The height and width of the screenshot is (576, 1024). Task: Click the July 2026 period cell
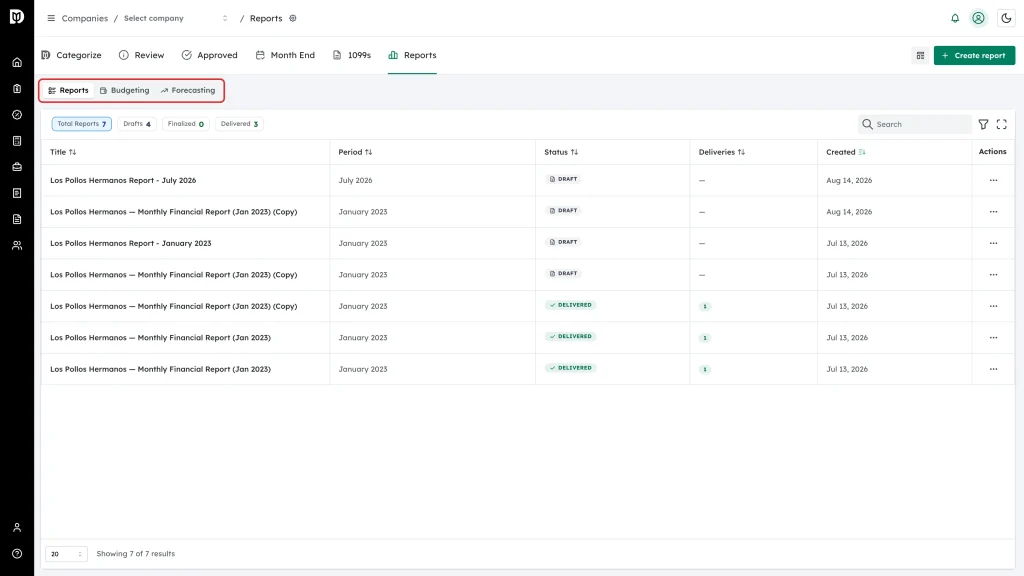point(355,180)
